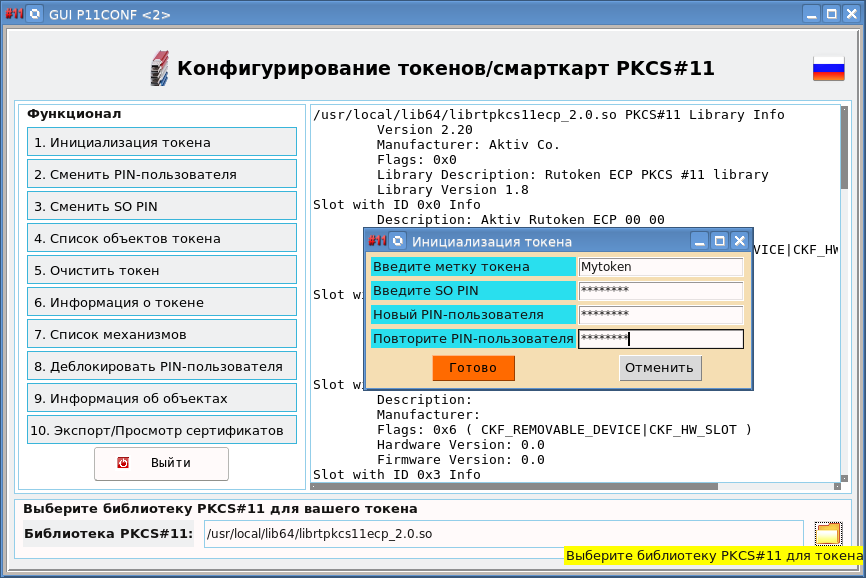Click the line 'Library Version 1.8'
The width and height of the screenshot is (866, 578).
(452, 190)
